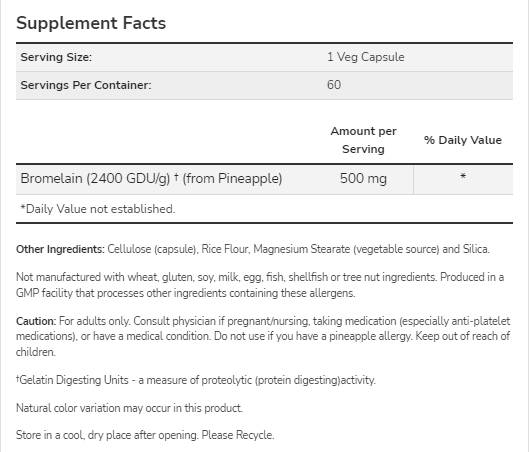The image size is (529, 452).
Task: Click the Servings Per Container label
Action: coord(86,85)
